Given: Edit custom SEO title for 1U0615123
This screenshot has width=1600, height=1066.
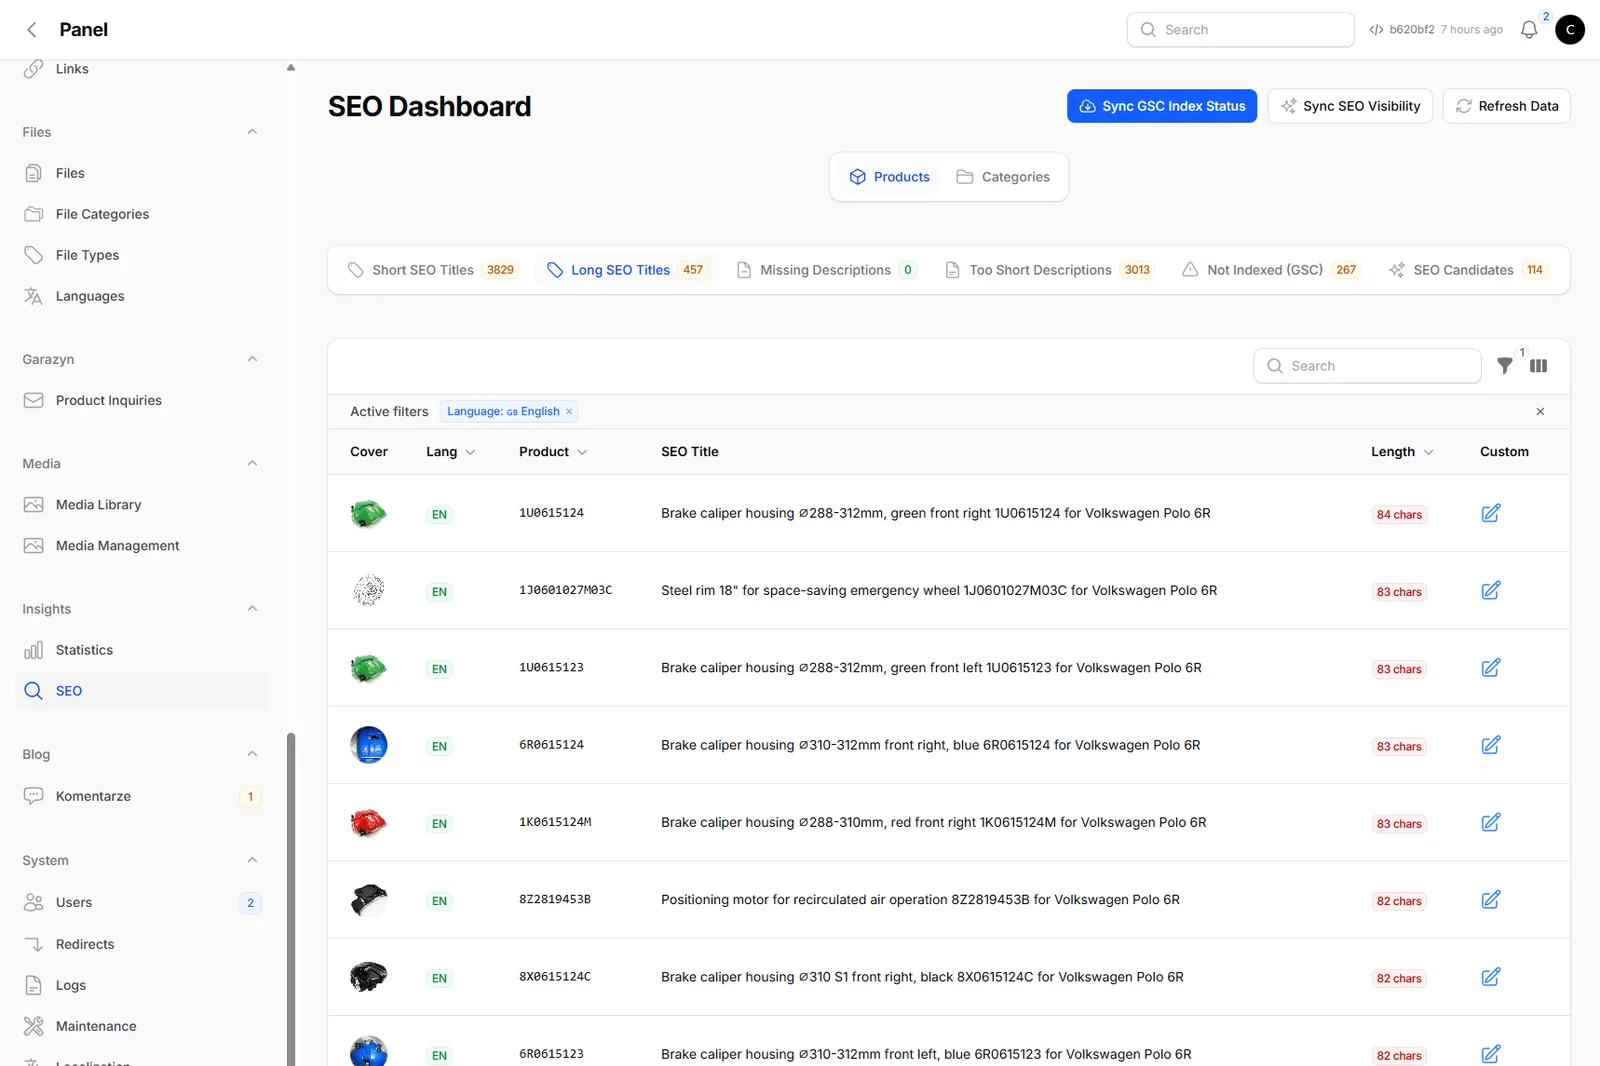Looking at the screenshot, I should [1491, 668].
